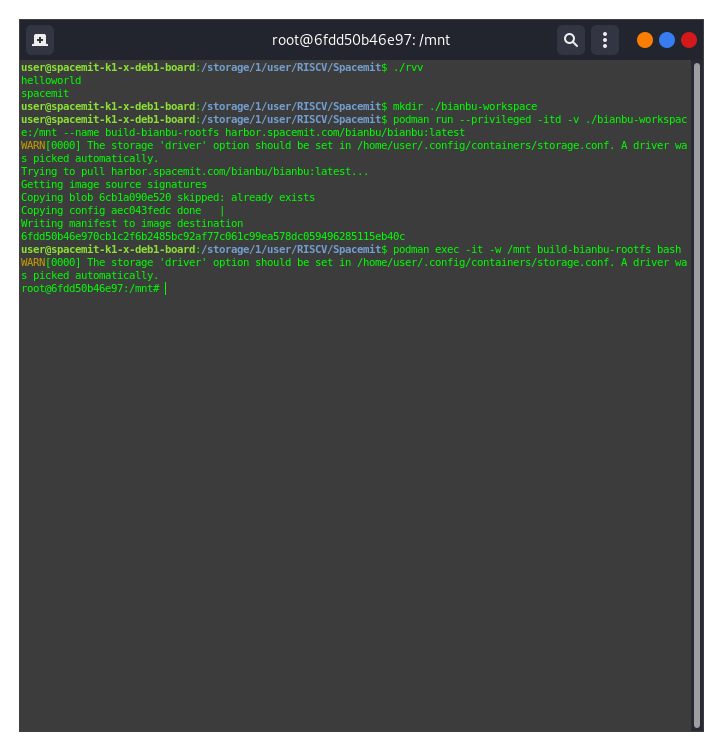Click the 'Writing manifest to image destination' line
Screen dimensions: 723x751
pyautogui.click(x=132, y=223)
